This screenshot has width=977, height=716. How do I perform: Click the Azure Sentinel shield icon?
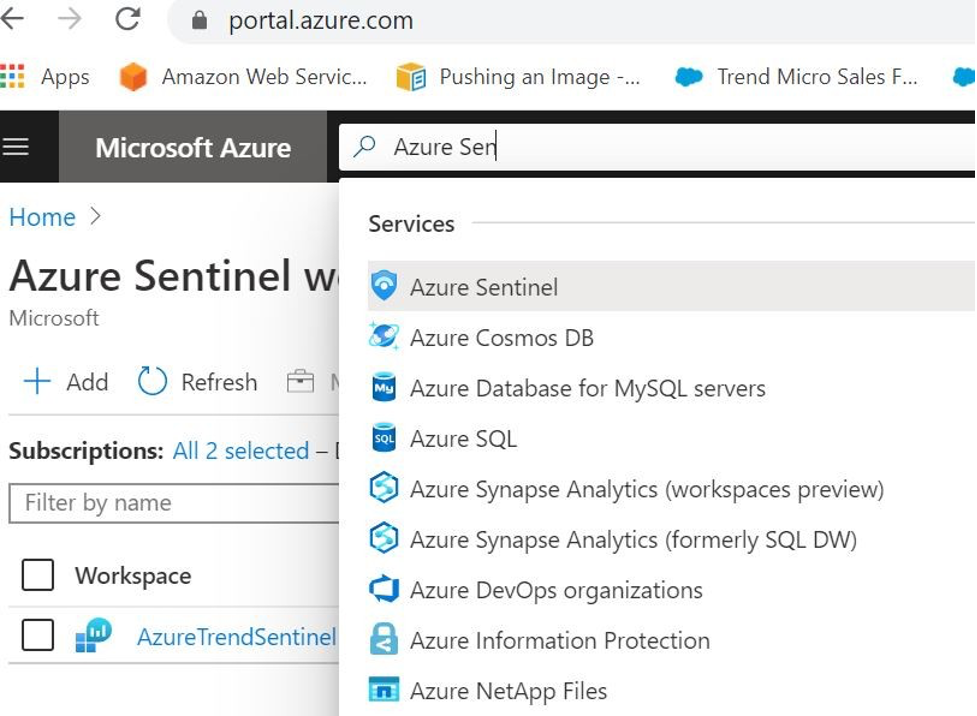point(384,286)
